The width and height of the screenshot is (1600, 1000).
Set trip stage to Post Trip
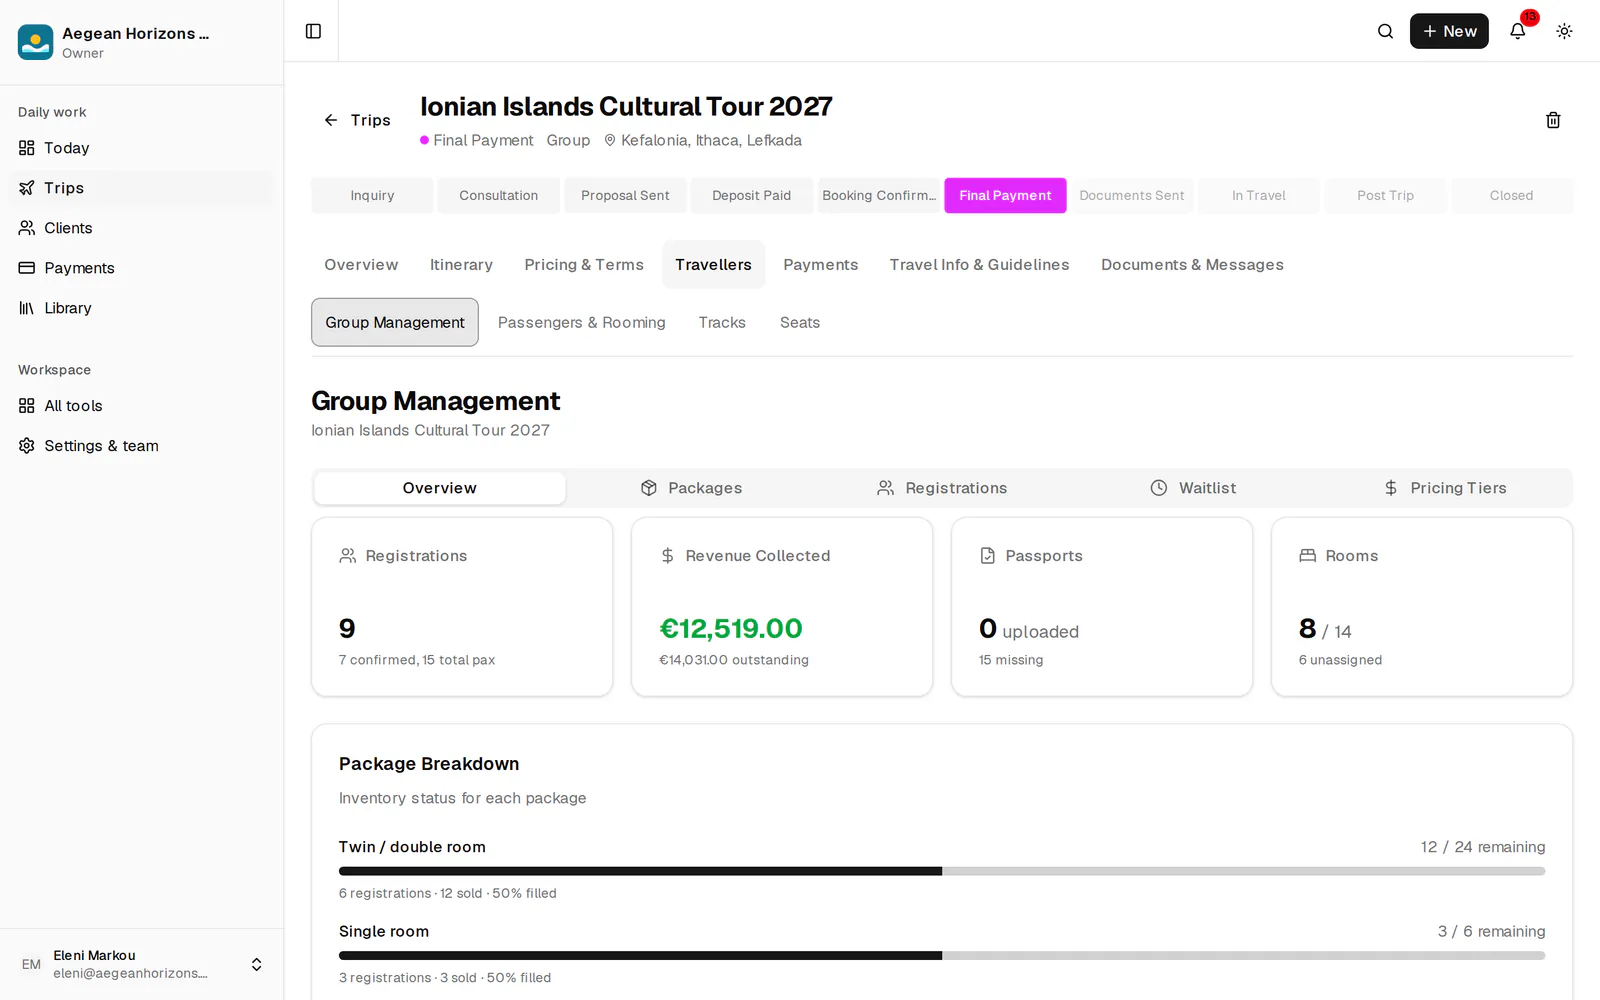pos(1385,196)
